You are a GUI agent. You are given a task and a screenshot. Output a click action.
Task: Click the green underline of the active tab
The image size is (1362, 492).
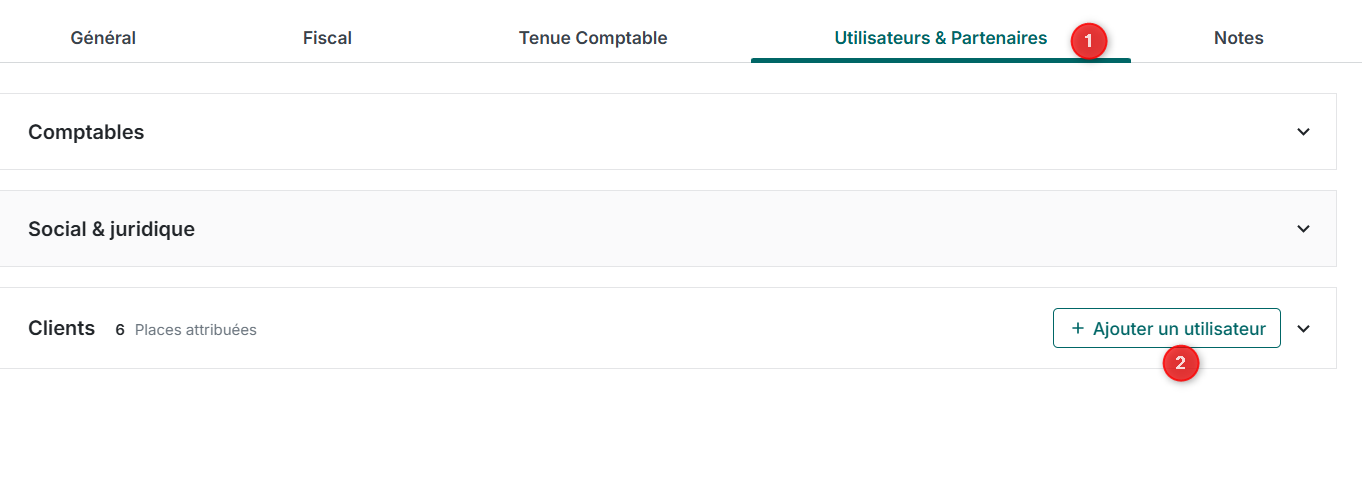tap(941, 60)
